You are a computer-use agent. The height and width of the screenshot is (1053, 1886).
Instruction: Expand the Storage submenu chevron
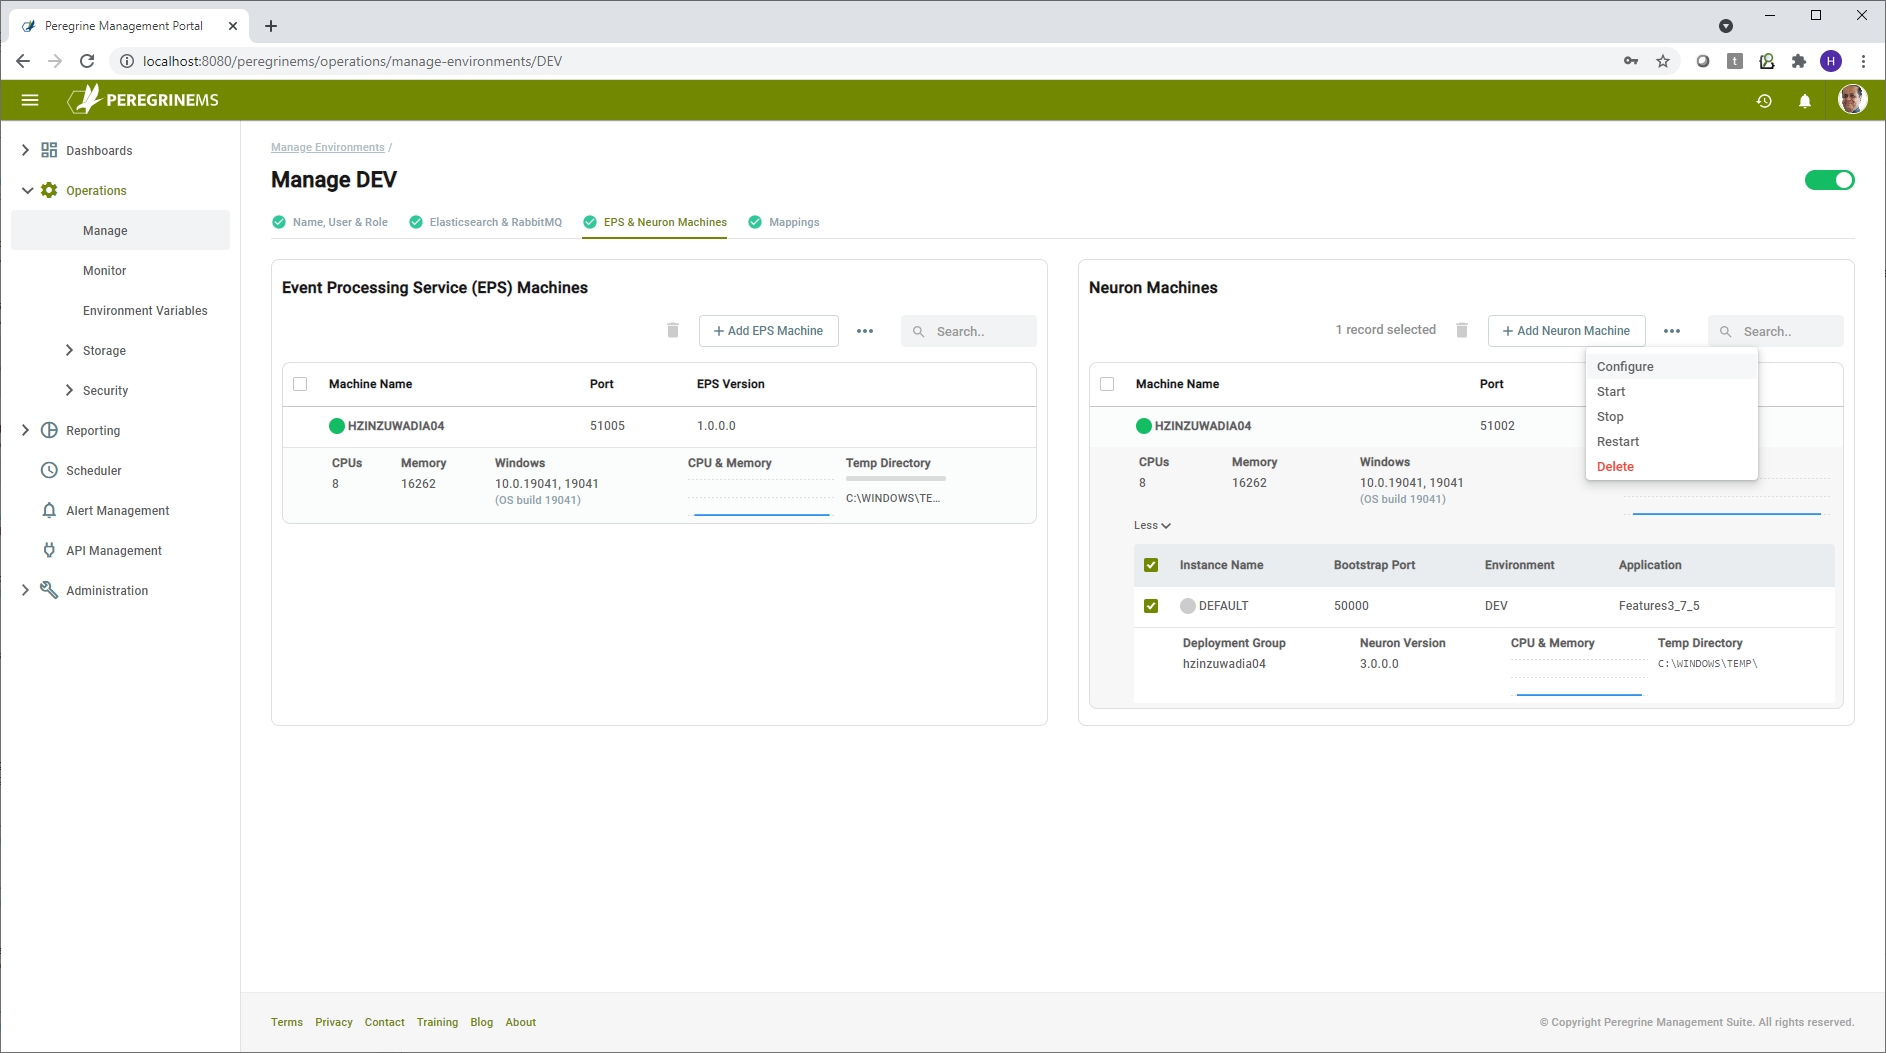tap(69, 350)
